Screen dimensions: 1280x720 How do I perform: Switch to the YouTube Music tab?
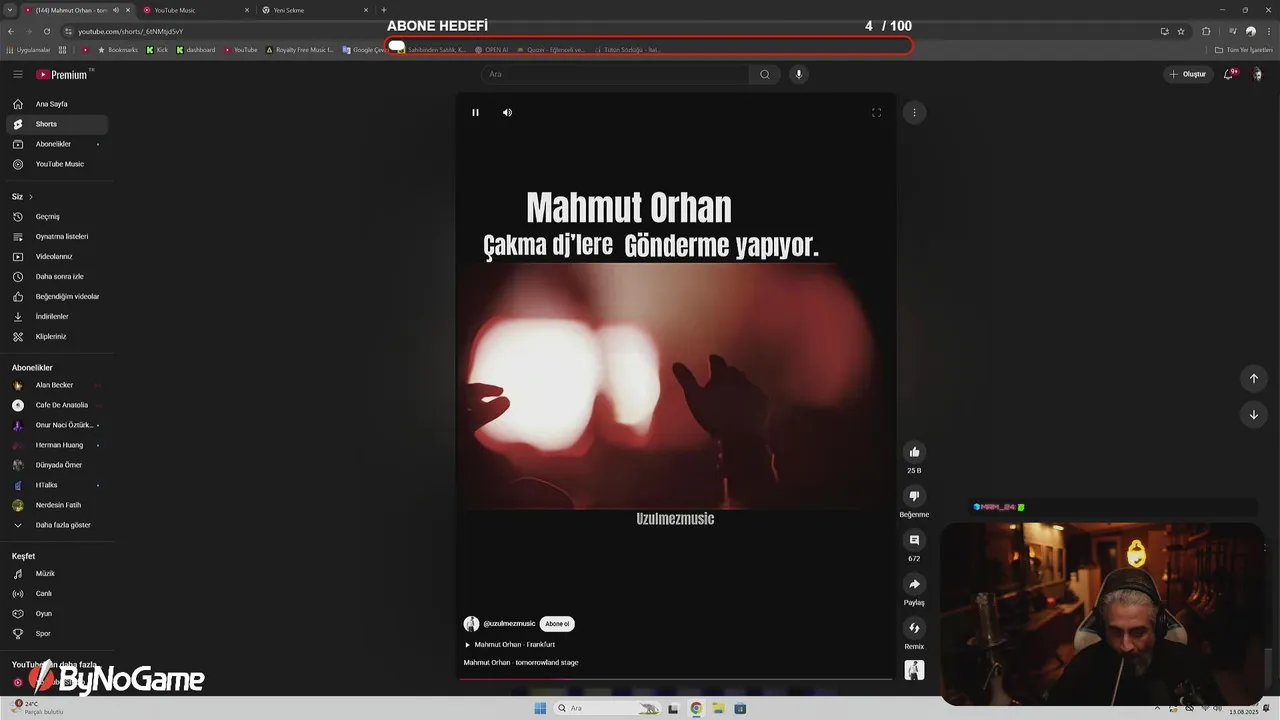coord(195,10)
